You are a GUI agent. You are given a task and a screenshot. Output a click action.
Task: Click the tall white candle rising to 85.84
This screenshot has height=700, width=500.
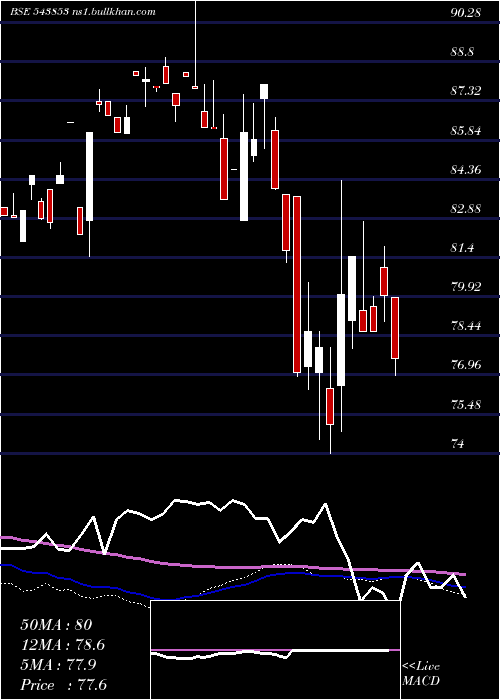[90, 176]
